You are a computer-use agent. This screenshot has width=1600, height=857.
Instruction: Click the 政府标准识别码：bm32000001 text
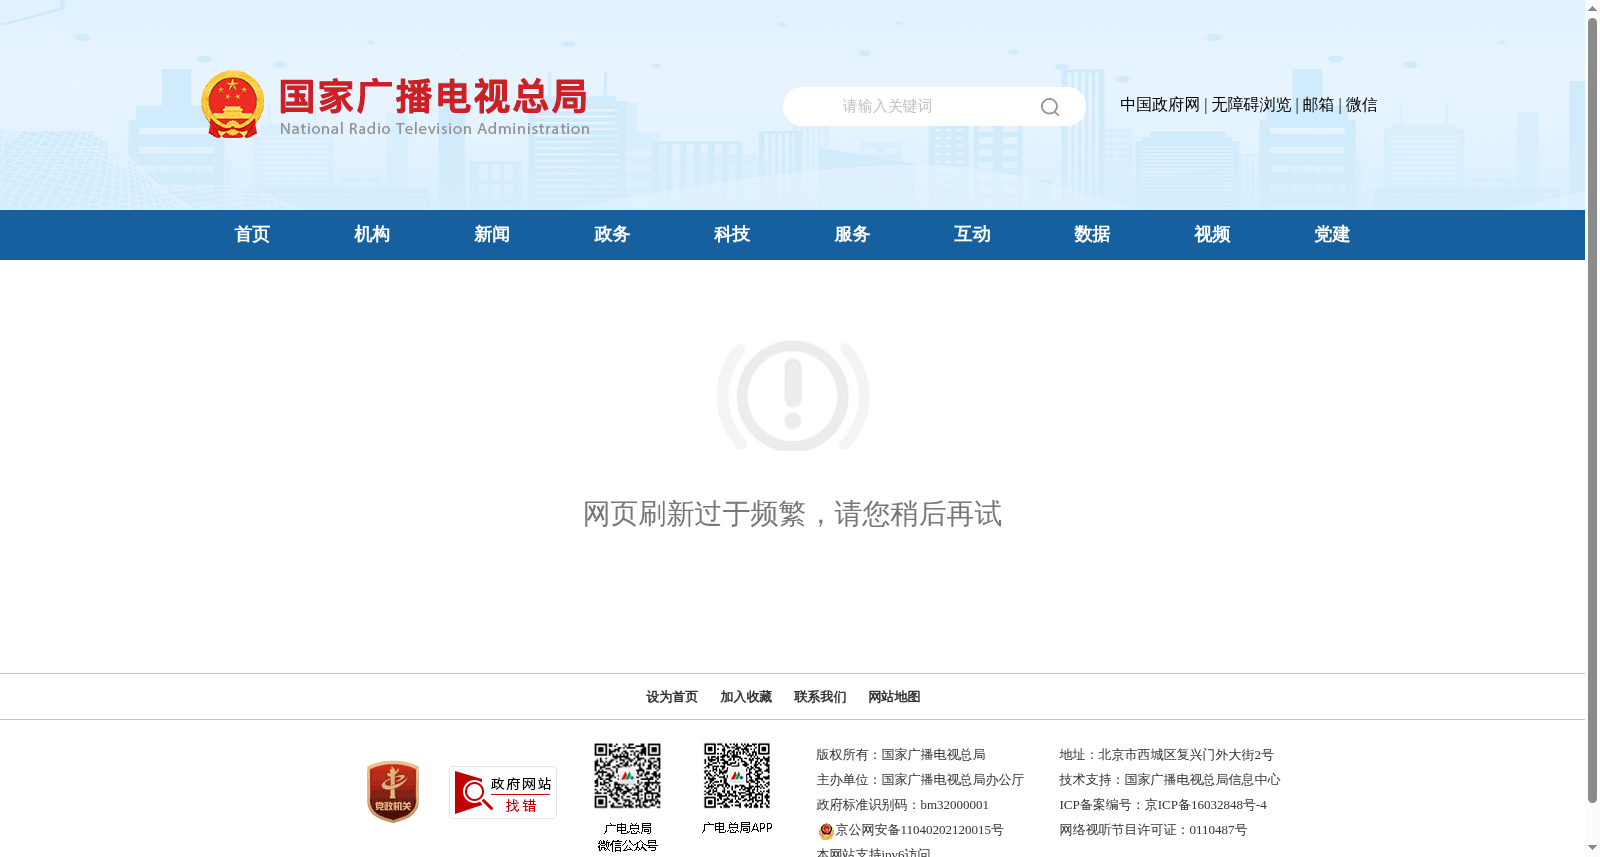(902, 805)
